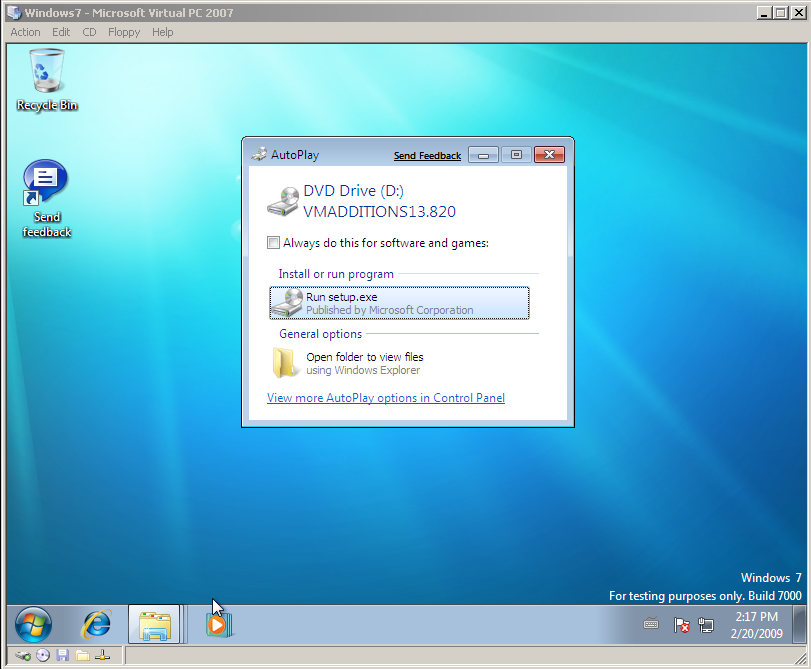The image size is (811, 669).
Task: Open the Floppy menu
Action: coord(124,32)
